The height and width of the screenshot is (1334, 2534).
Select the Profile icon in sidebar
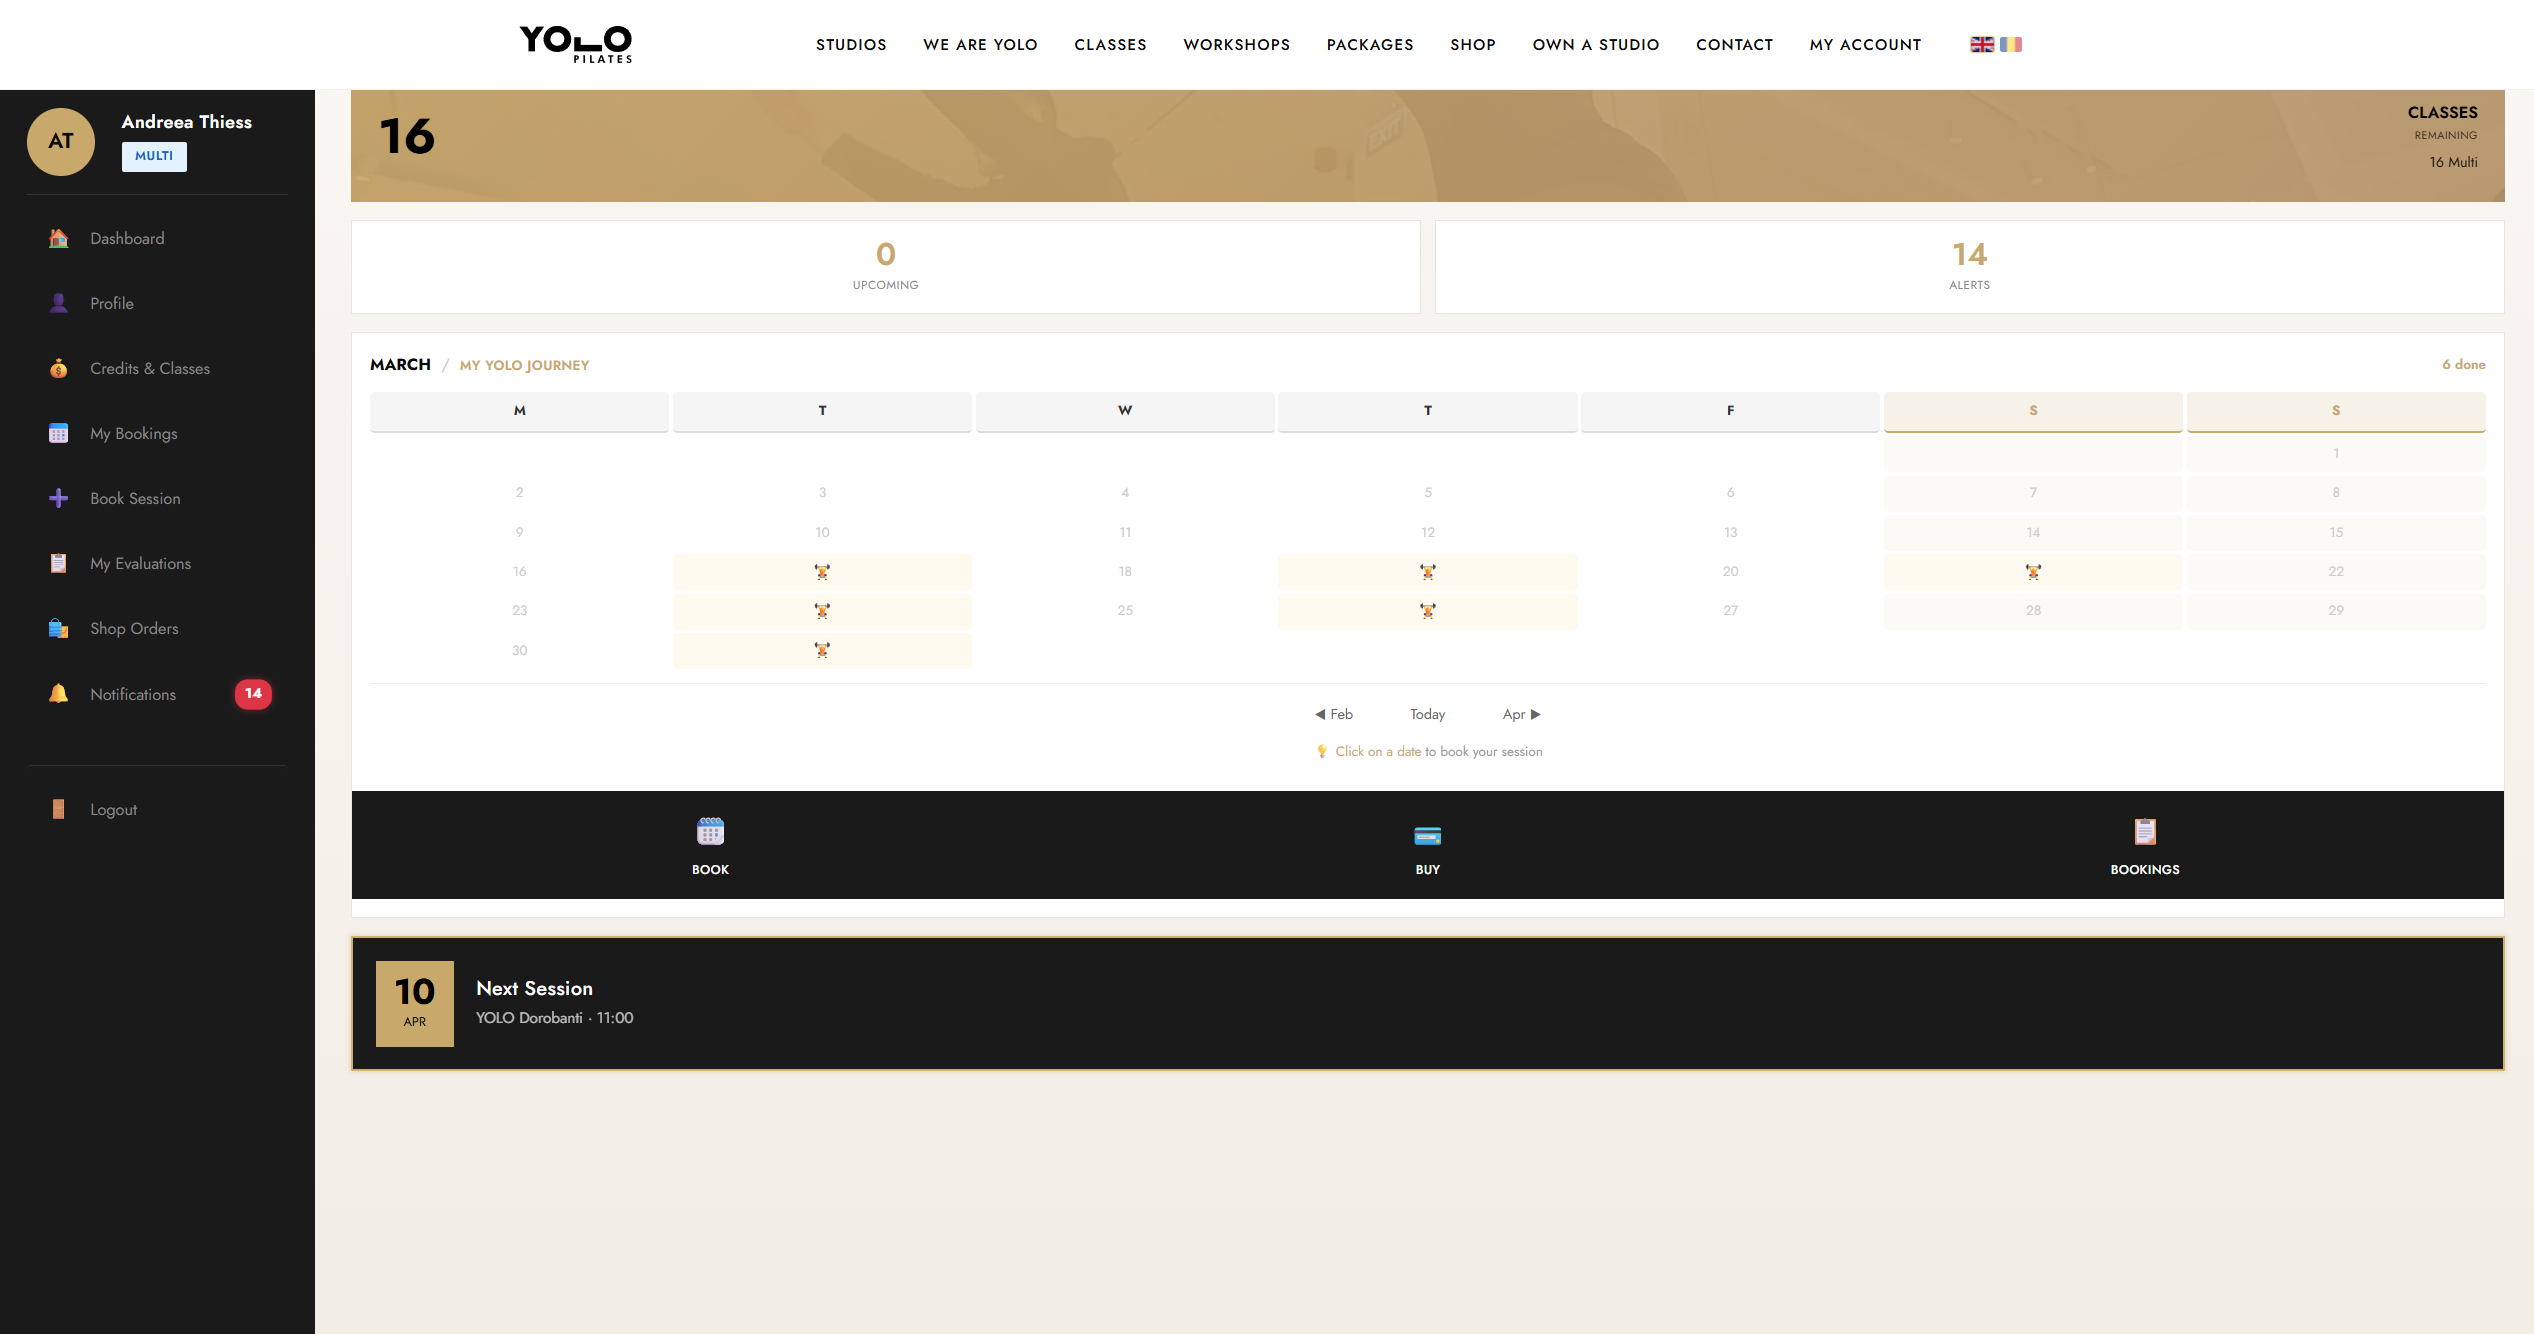click(58, 303)
